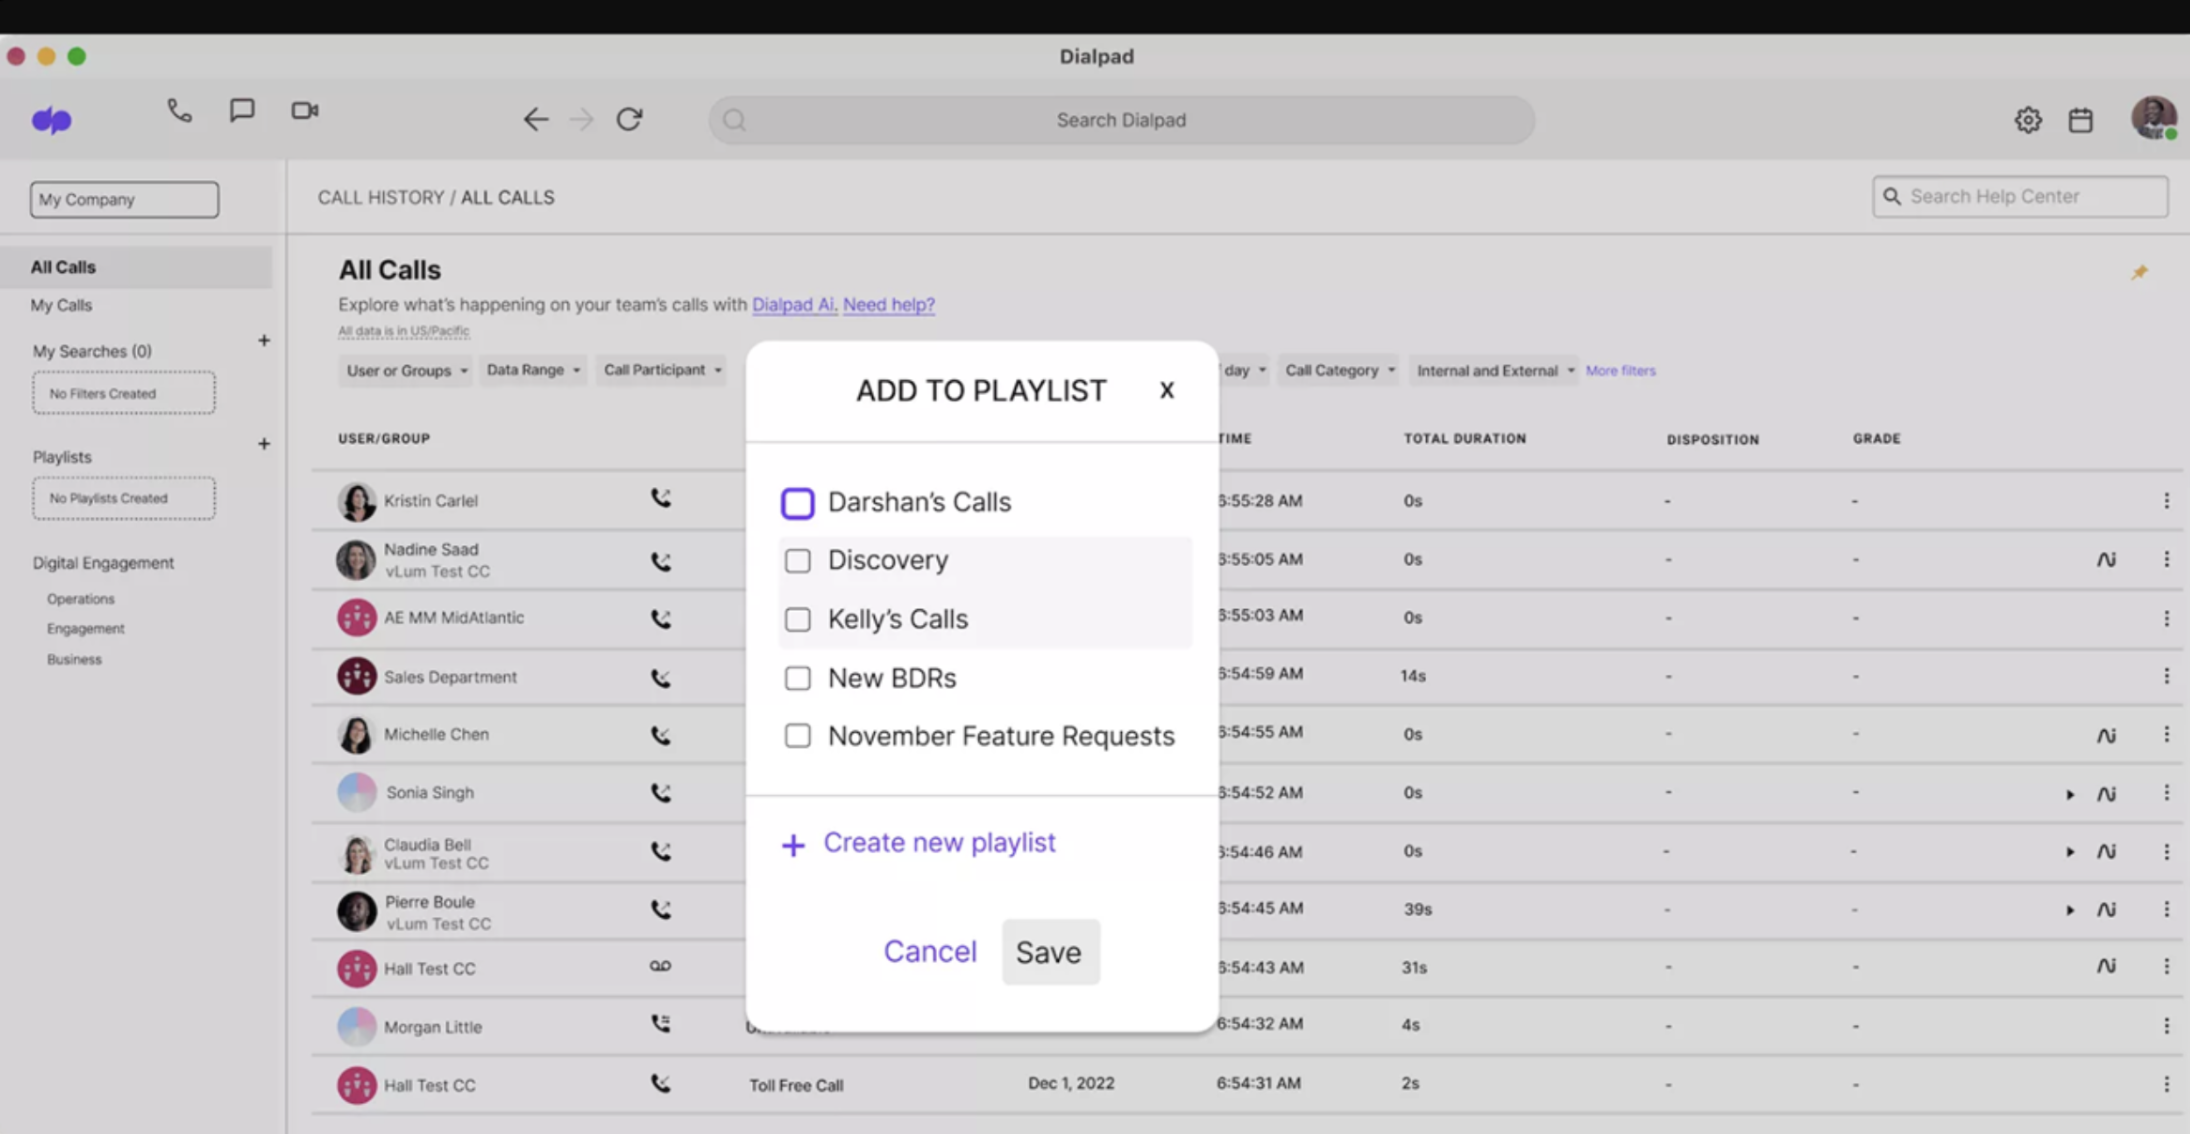
Task: Select the November Feature Requests checkbox
Action: [x=797, y=735]
